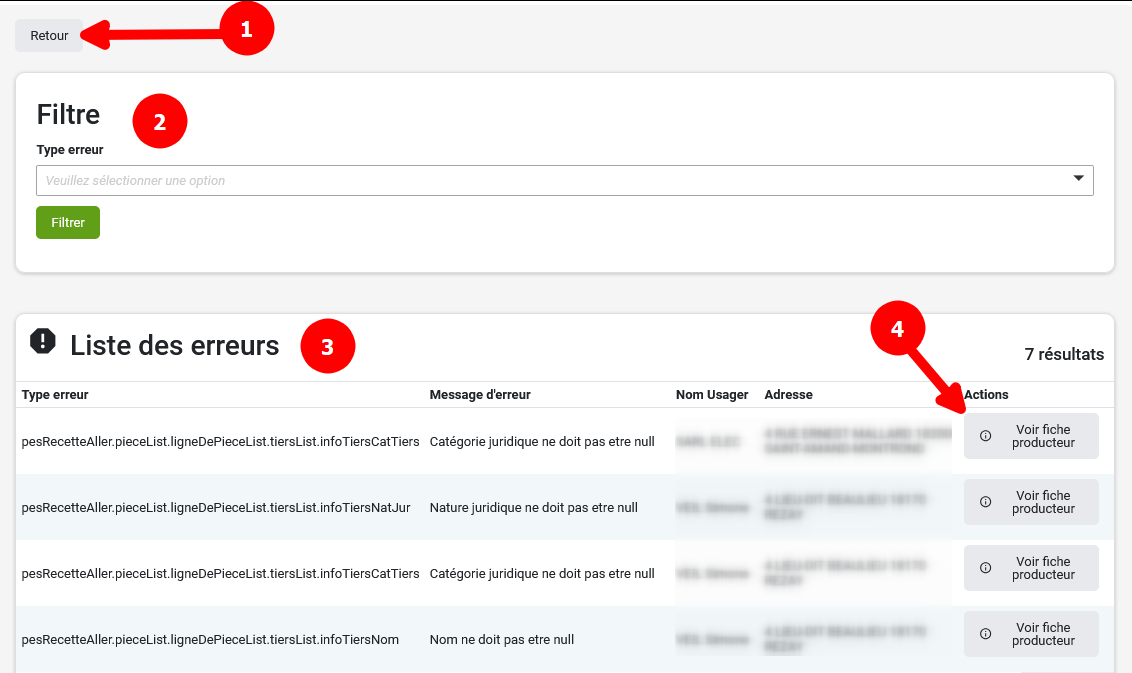
Task: Click the Filtre panel heading
Action: coord(68,115)
